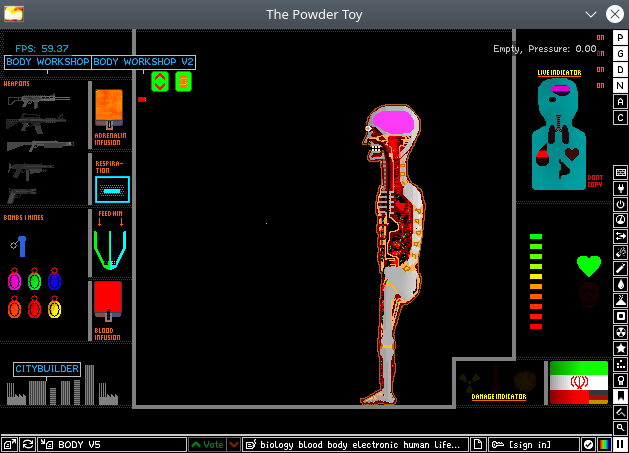The width and height of the screenshot is (629, 453).
Task: Upvote the save with Vote button
Action: 207,445
